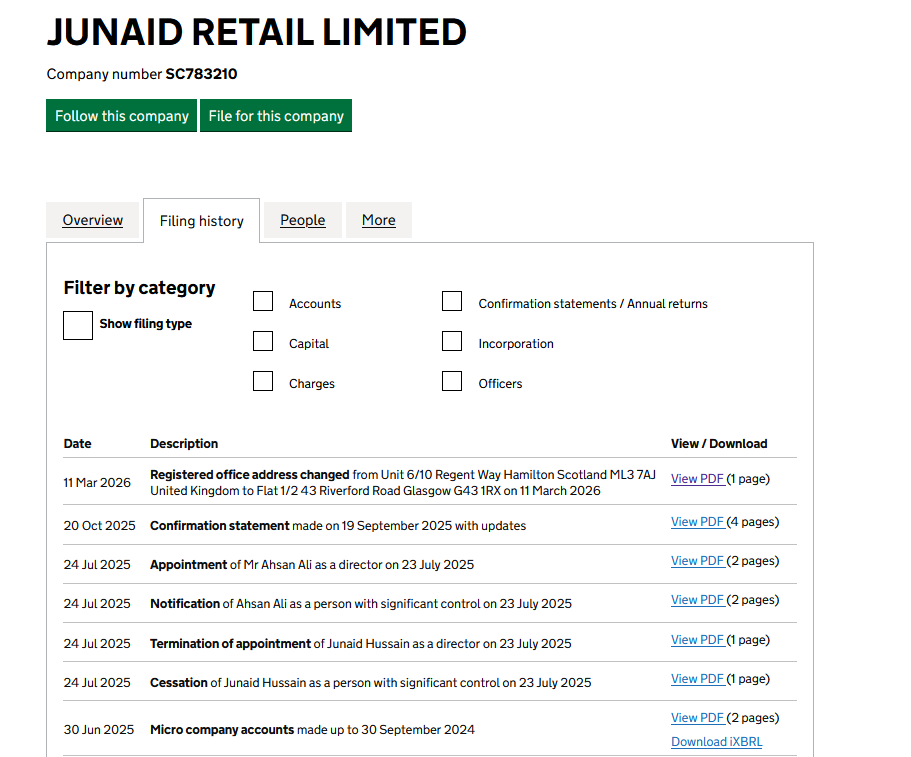Enable the Show filing type checkbox

[78, 325]
